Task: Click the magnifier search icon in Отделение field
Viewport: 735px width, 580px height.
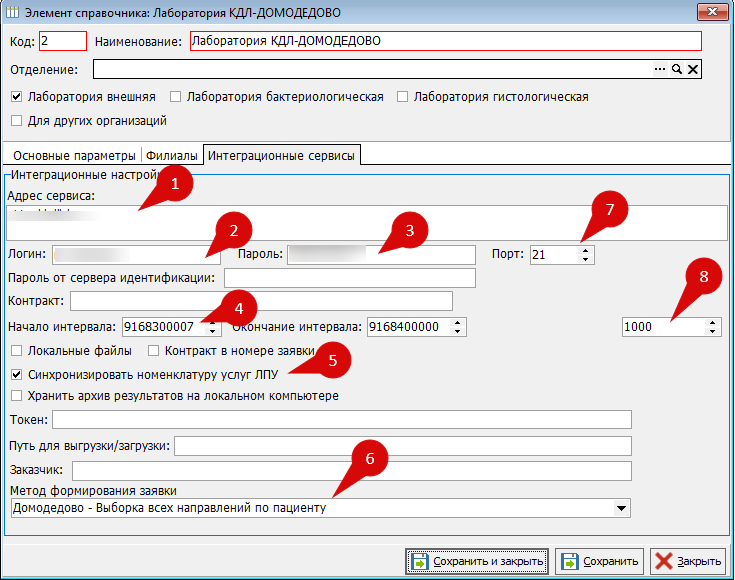Action: coord(676,69)
